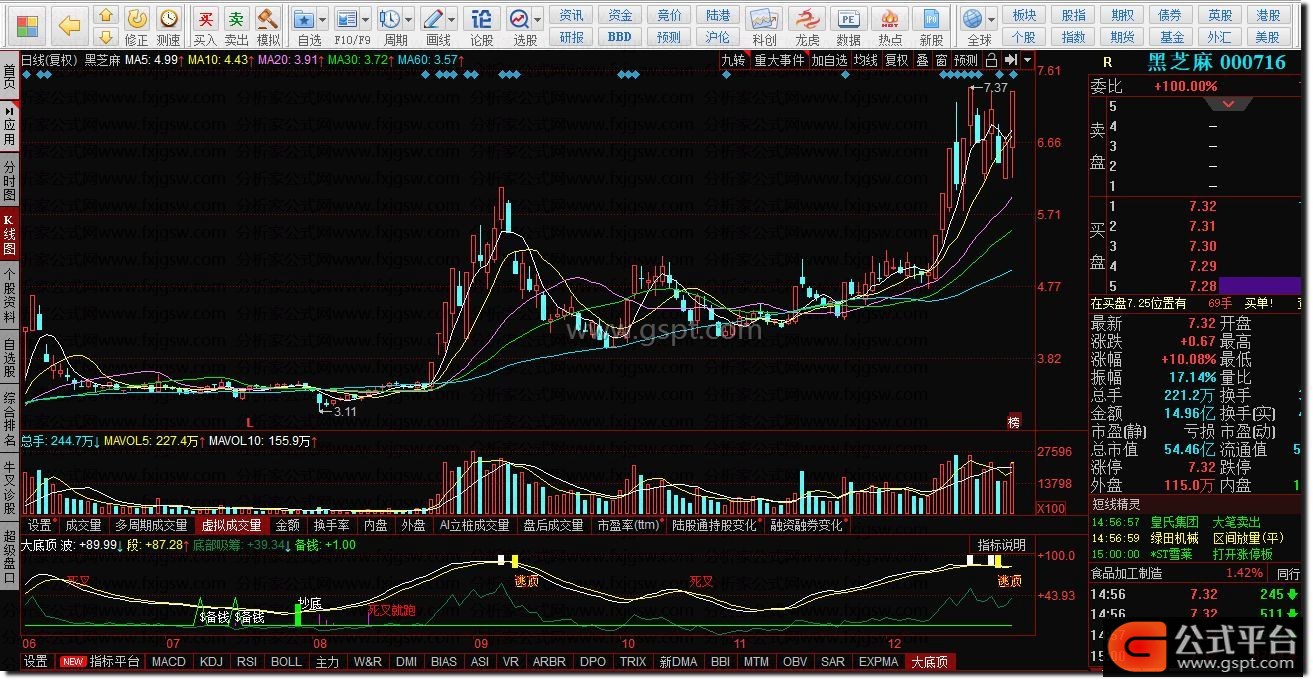Switch to the KDJ indicator tab
Screen dimensions: 1313x680
click(210, 662)
